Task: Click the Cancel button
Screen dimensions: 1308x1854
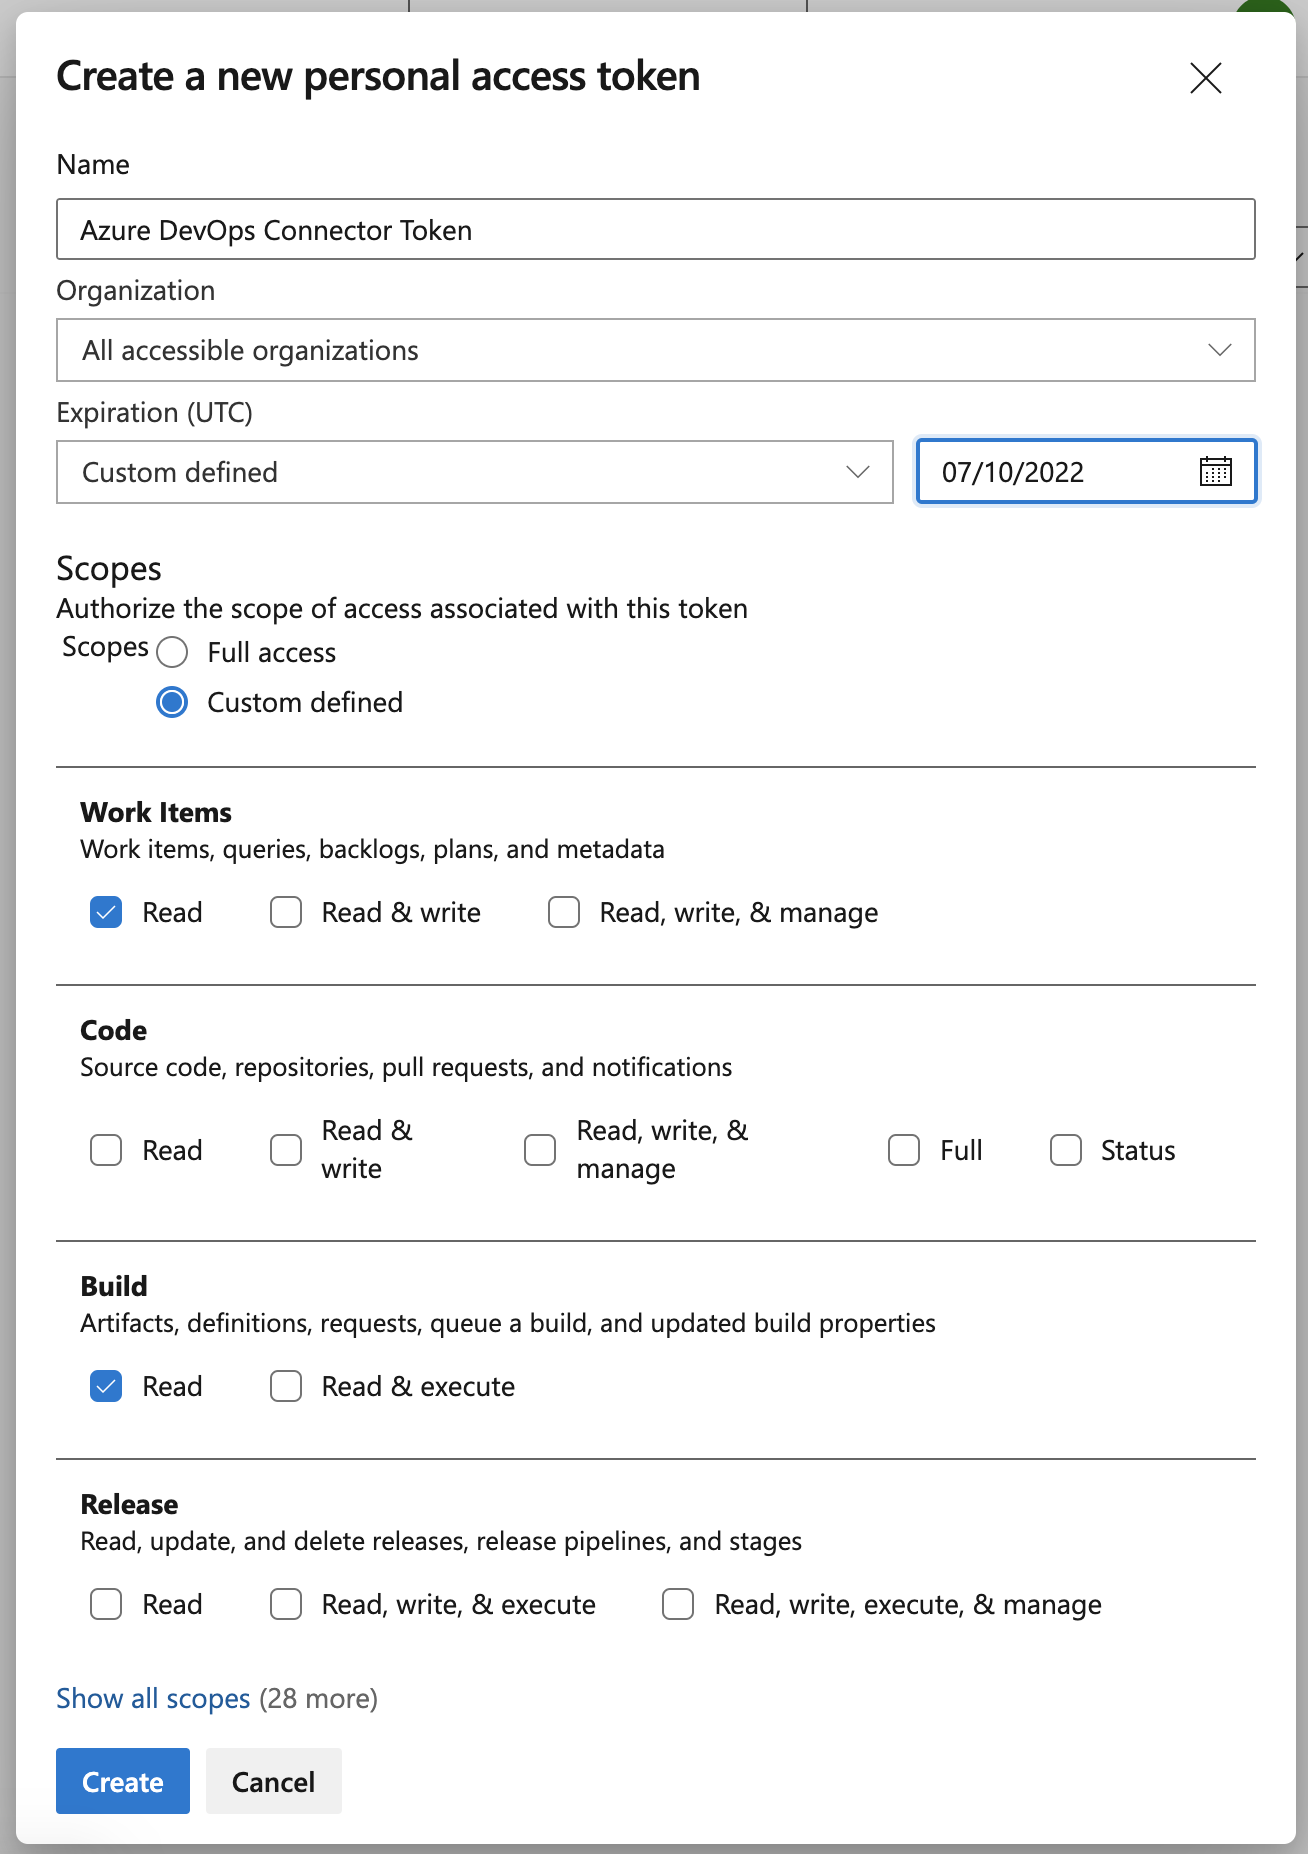Action: [x=273, y=1781]
